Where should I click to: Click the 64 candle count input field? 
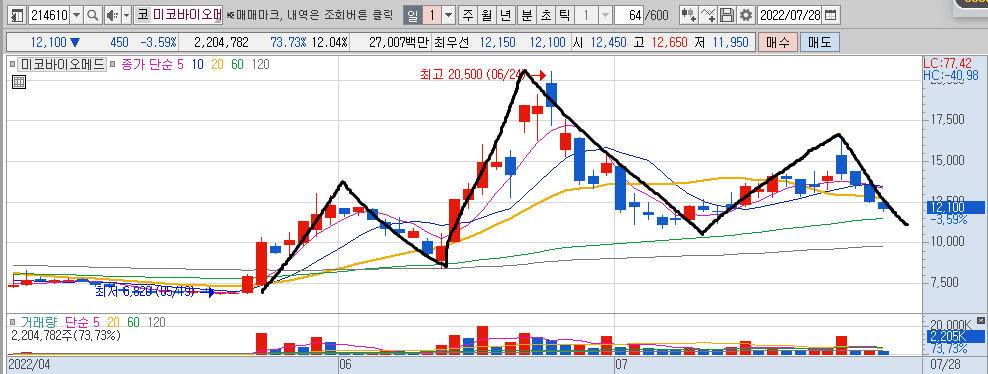click(x=634, y=15)
